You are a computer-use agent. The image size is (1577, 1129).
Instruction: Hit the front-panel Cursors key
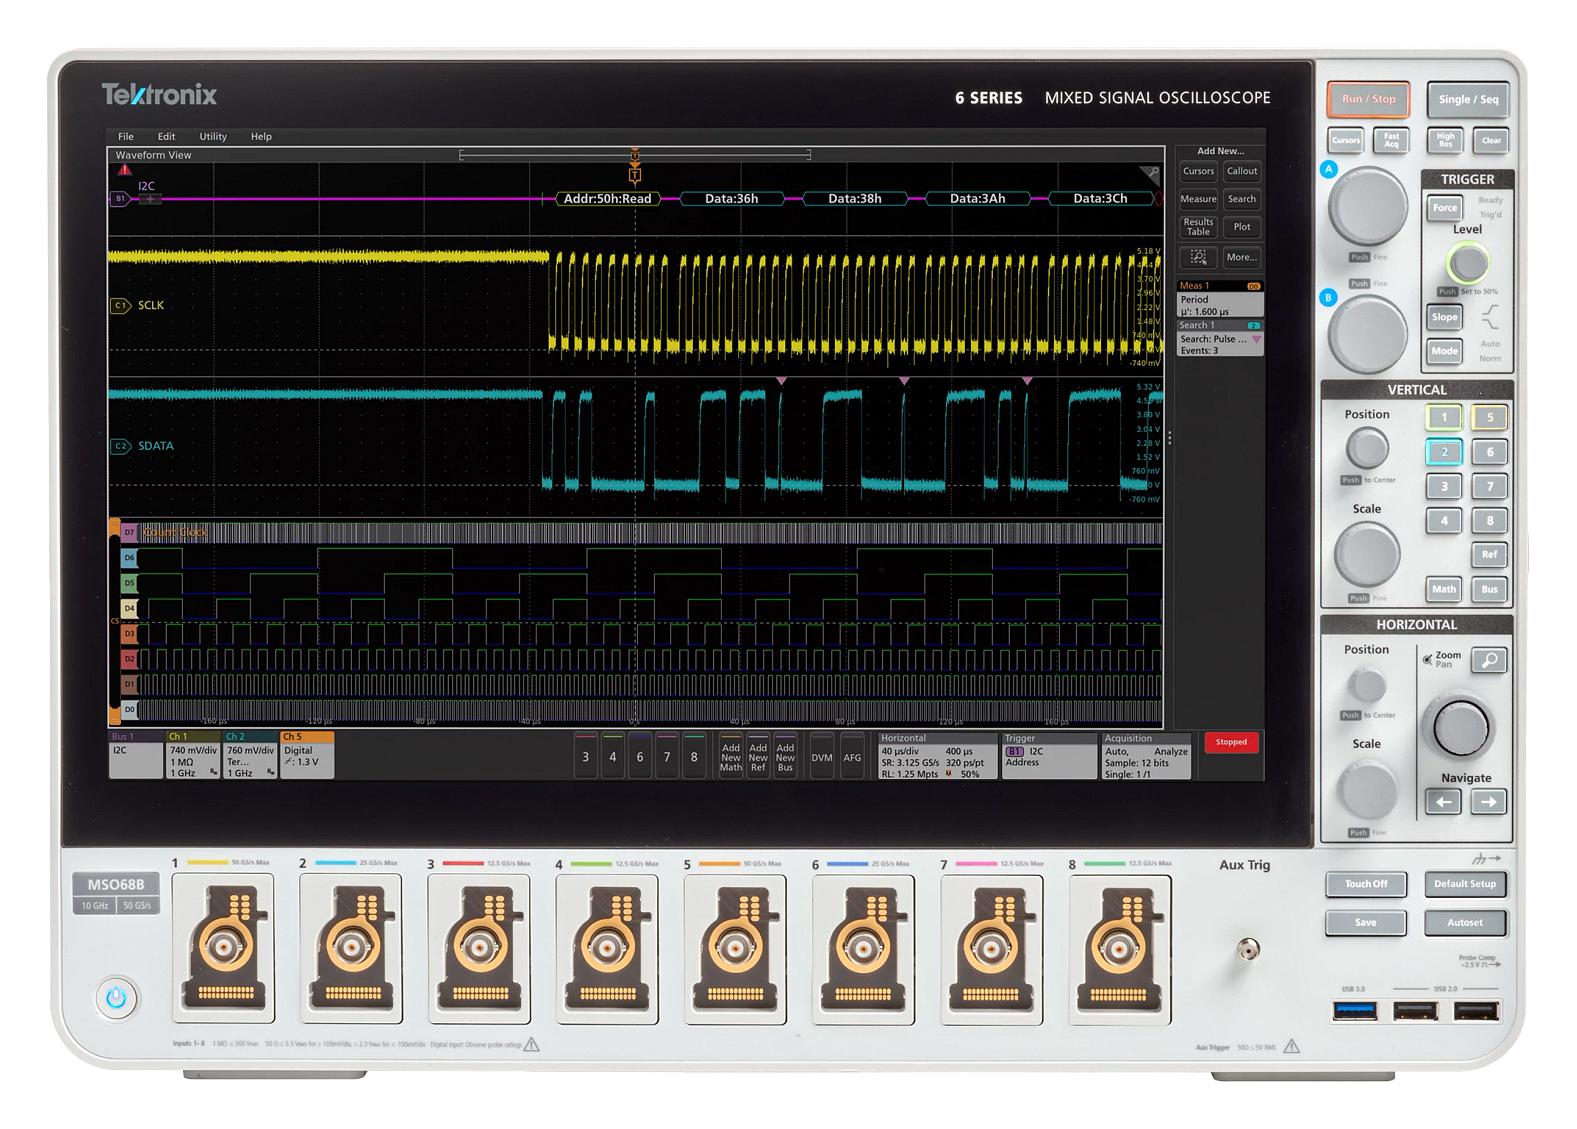(1346, 140)
